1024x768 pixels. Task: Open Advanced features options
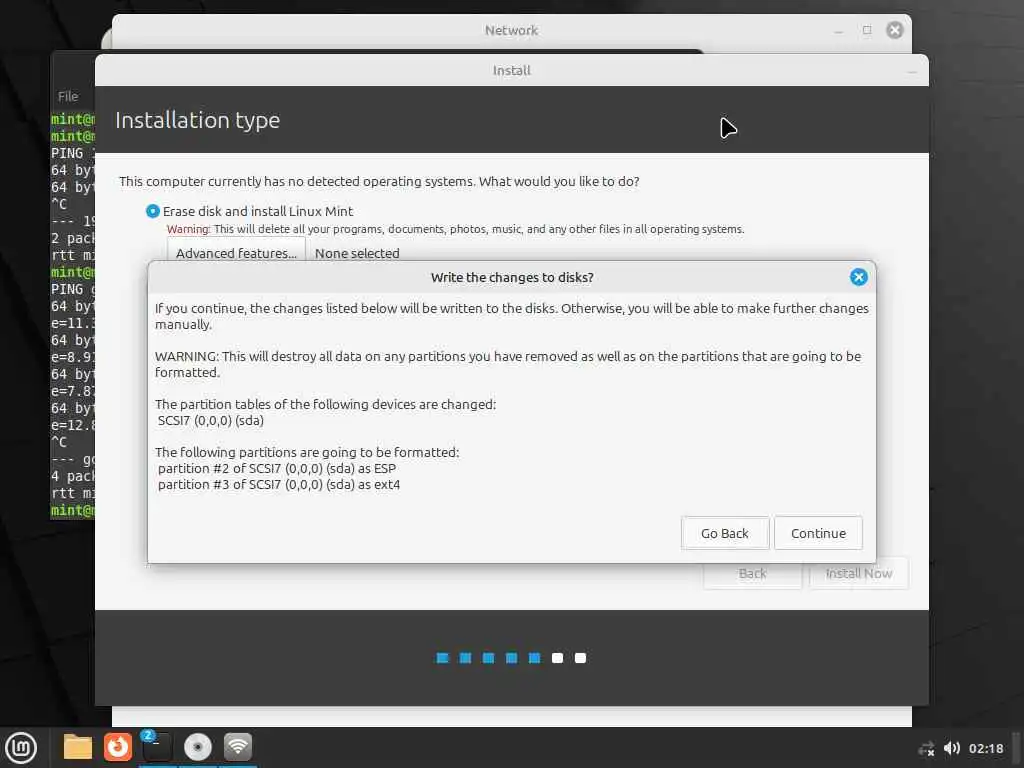click(236, 253)
